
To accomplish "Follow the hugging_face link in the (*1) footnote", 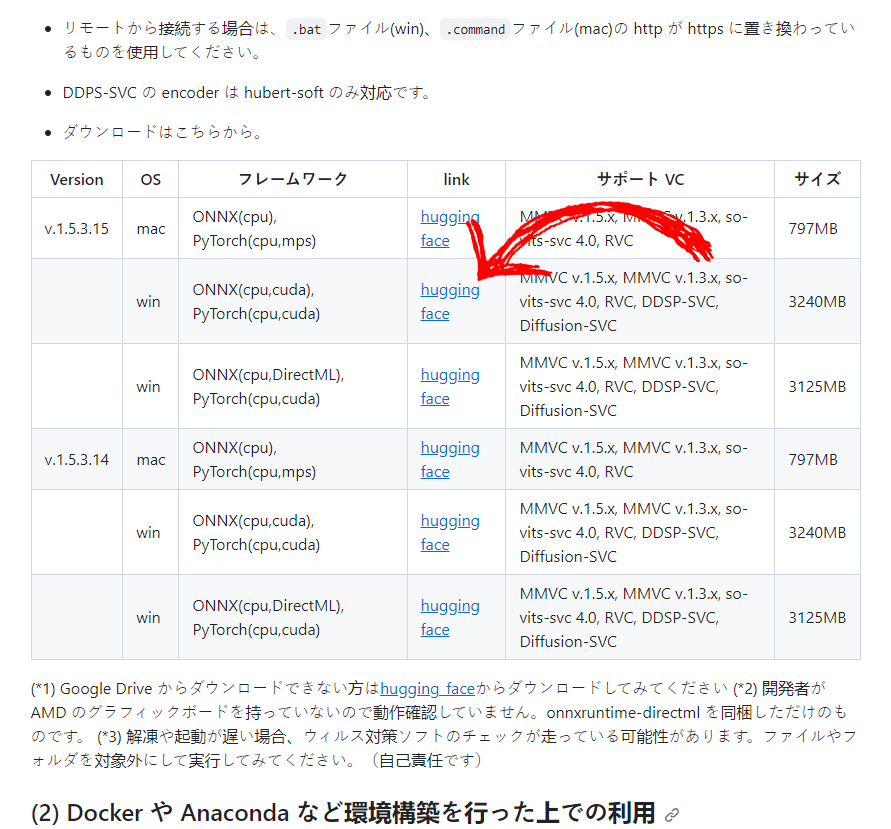I will point(427,689).
